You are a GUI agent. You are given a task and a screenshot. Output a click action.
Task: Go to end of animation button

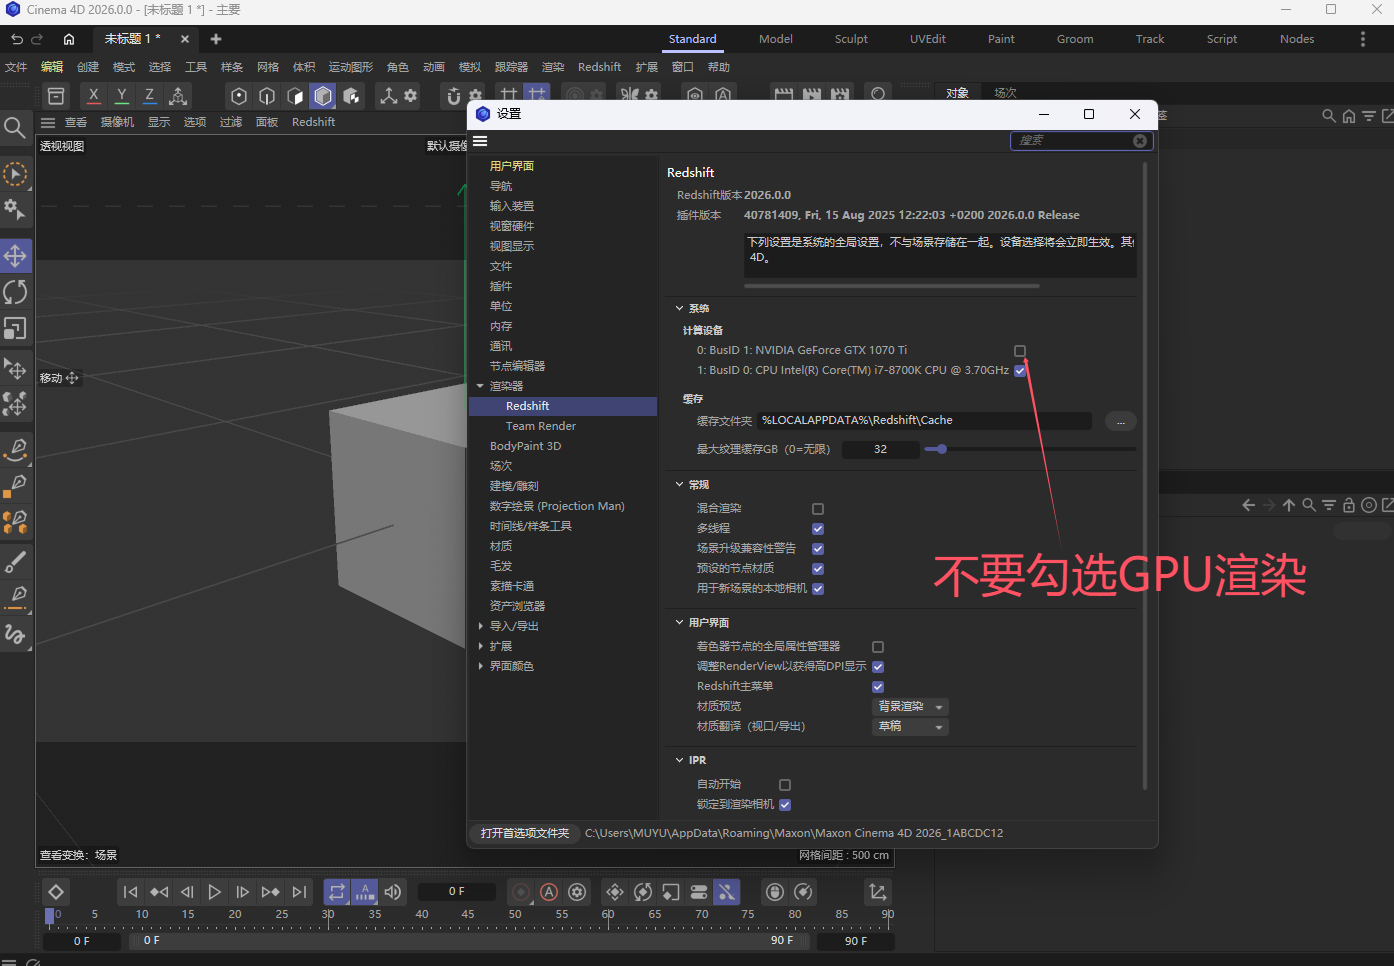tap(299, 892)
